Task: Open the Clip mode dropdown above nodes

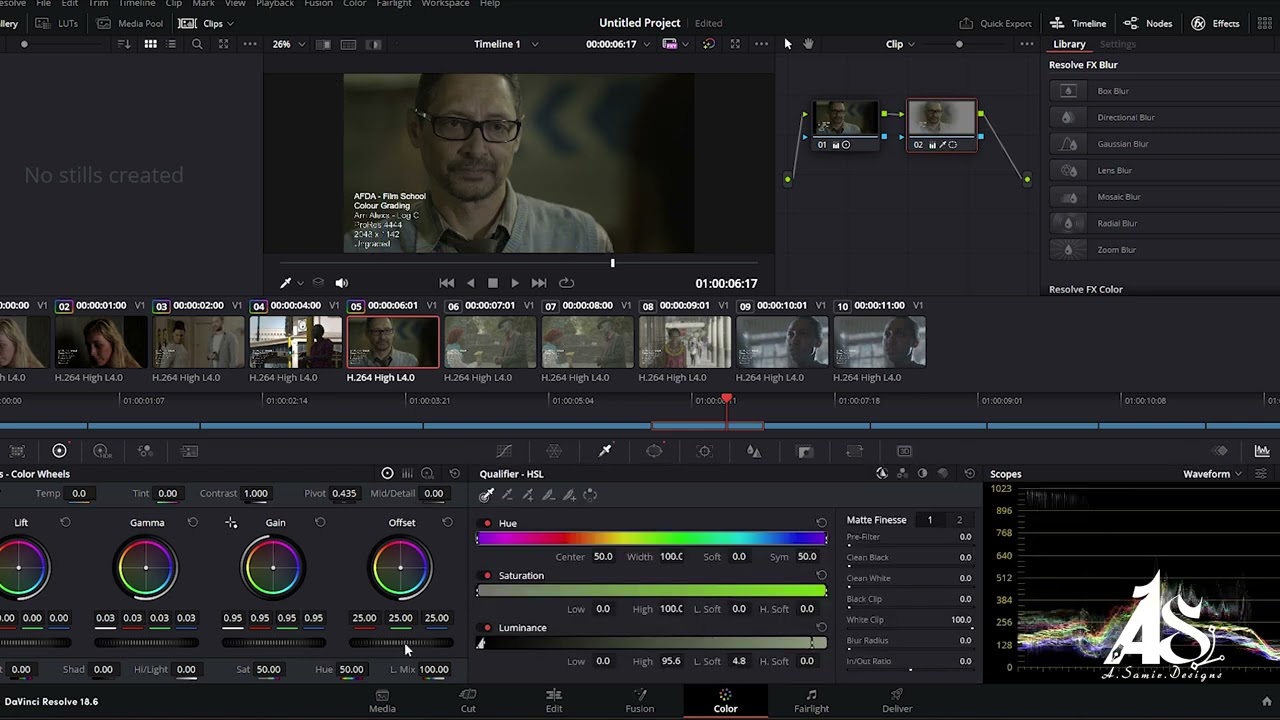Action: [x=900, y=44]
